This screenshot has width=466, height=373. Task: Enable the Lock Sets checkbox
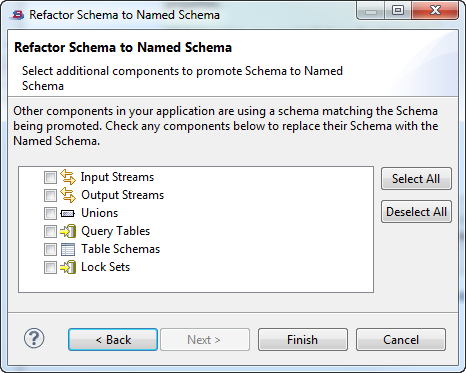pos(50,267)
